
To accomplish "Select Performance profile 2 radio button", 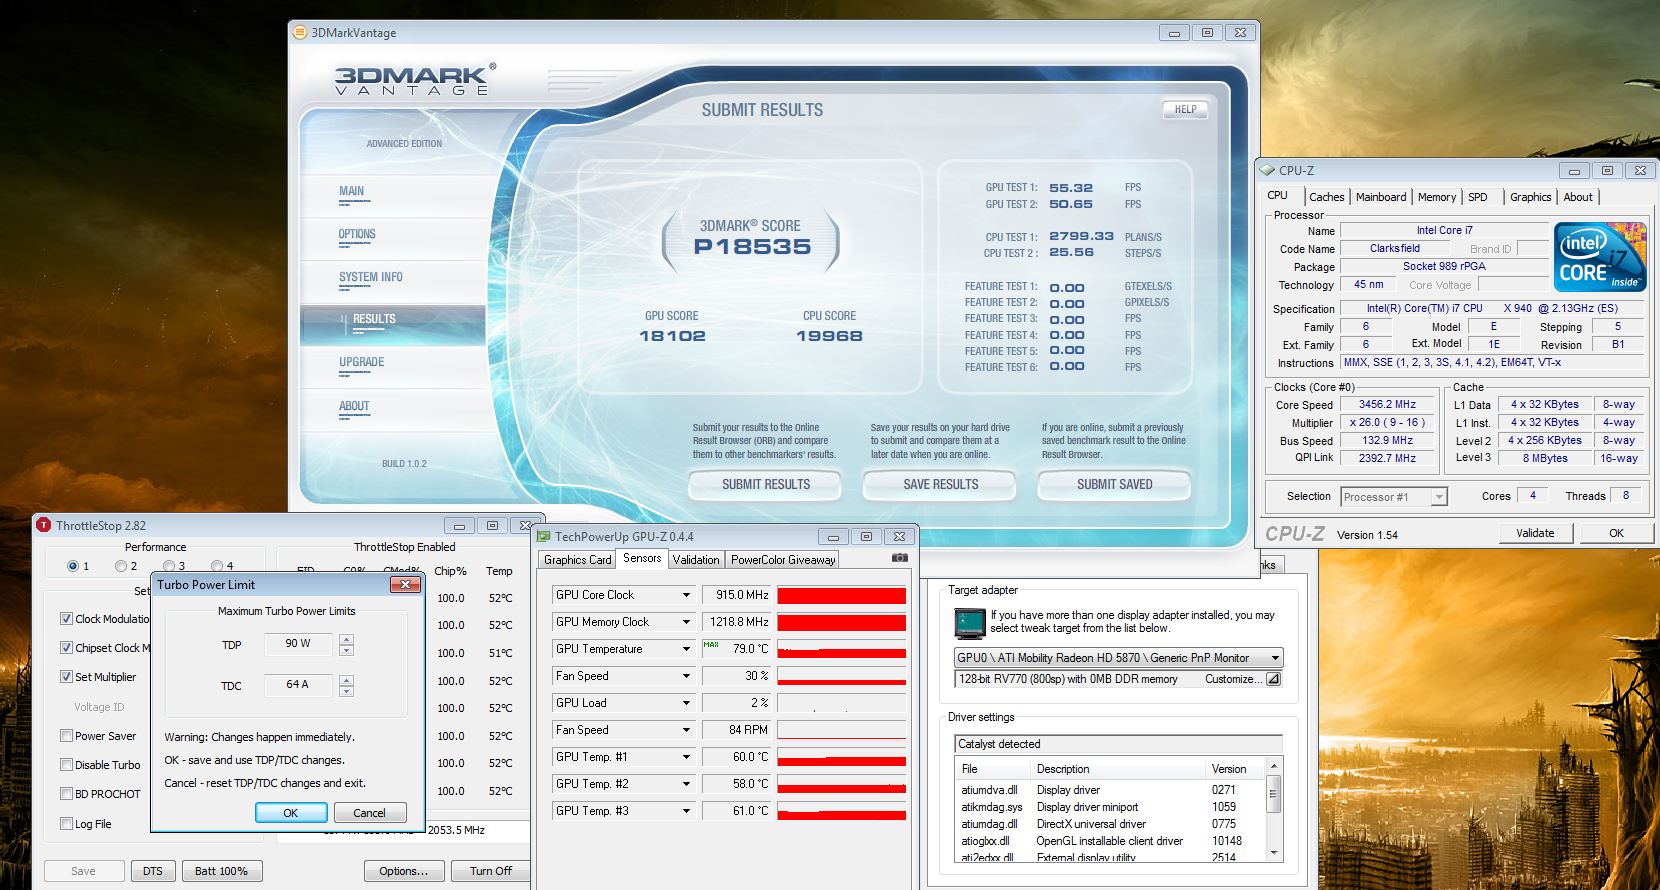I will coord(121,566).
